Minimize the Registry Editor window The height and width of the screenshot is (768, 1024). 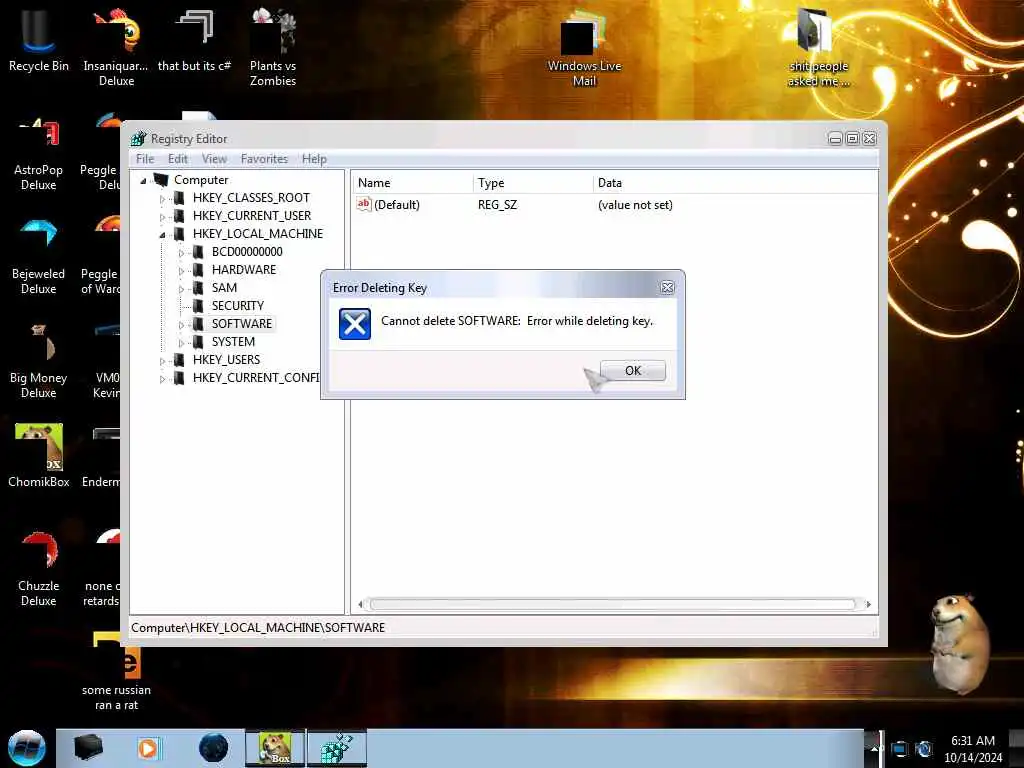tap(835, 138)
